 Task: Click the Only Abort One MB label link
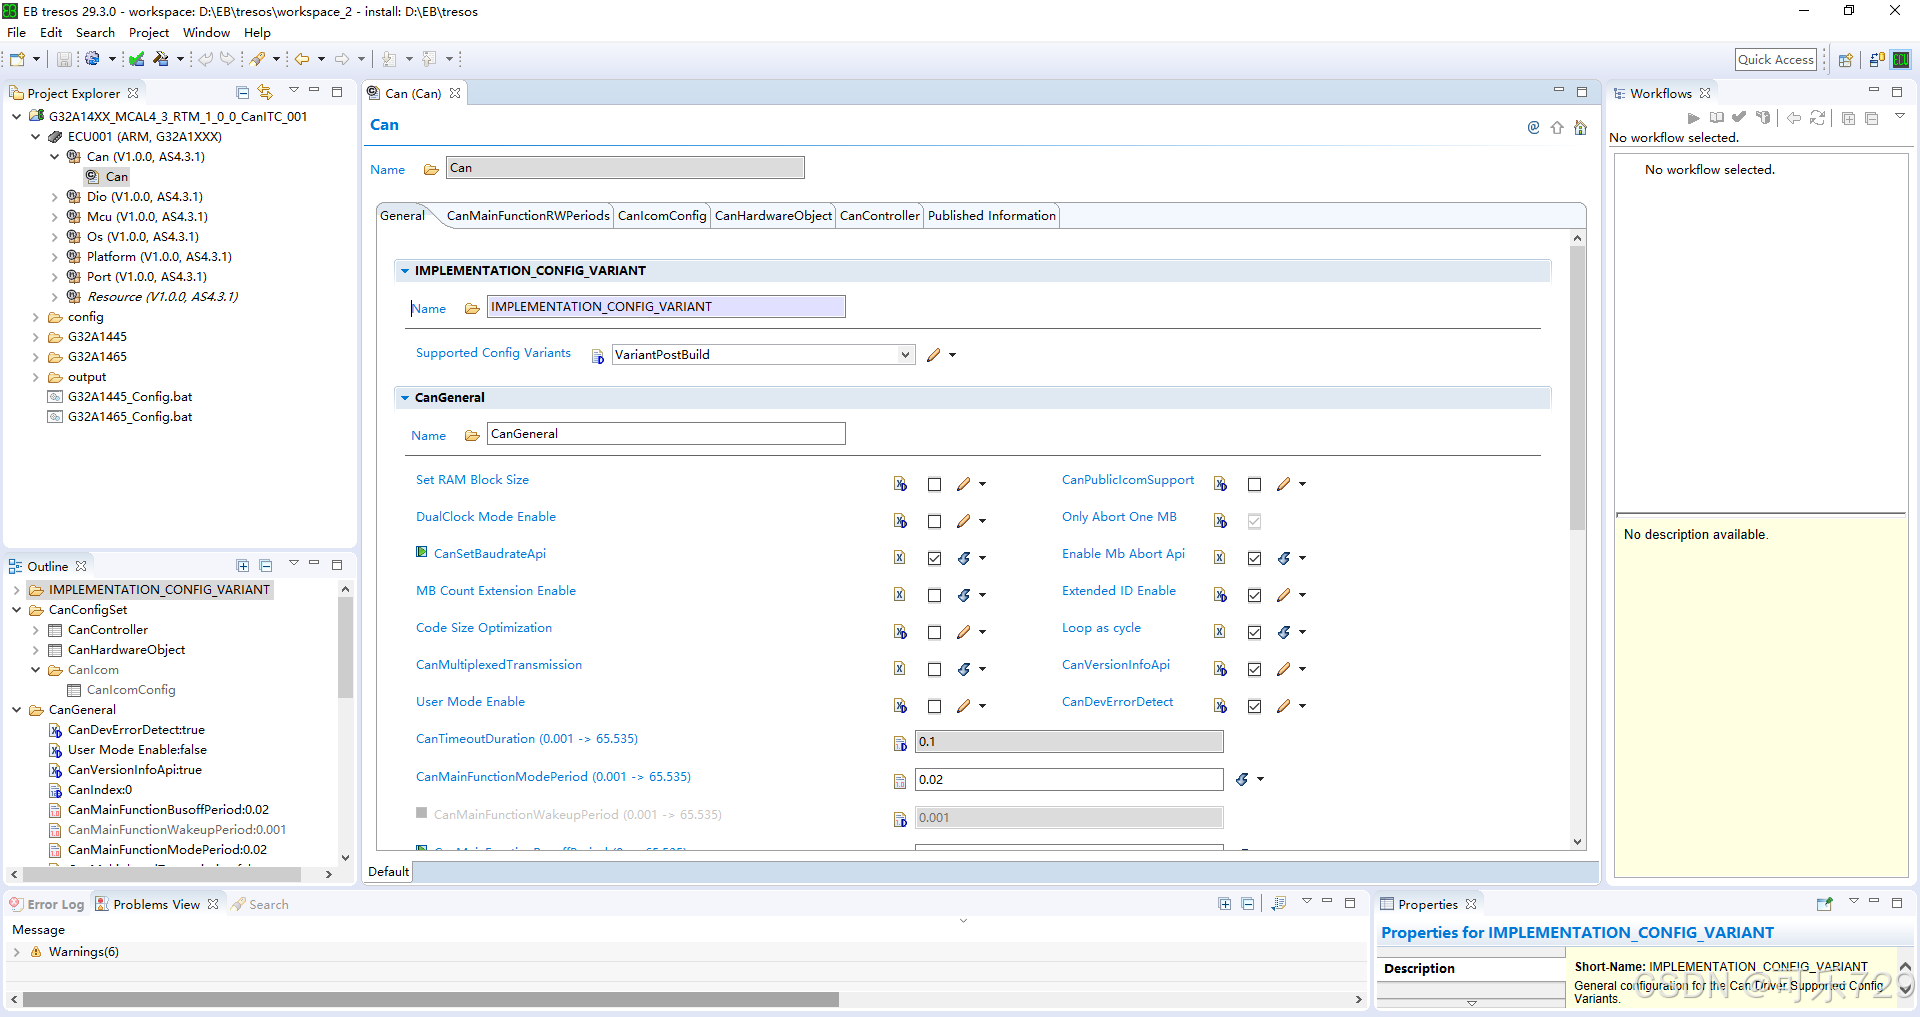(1119, 517)
